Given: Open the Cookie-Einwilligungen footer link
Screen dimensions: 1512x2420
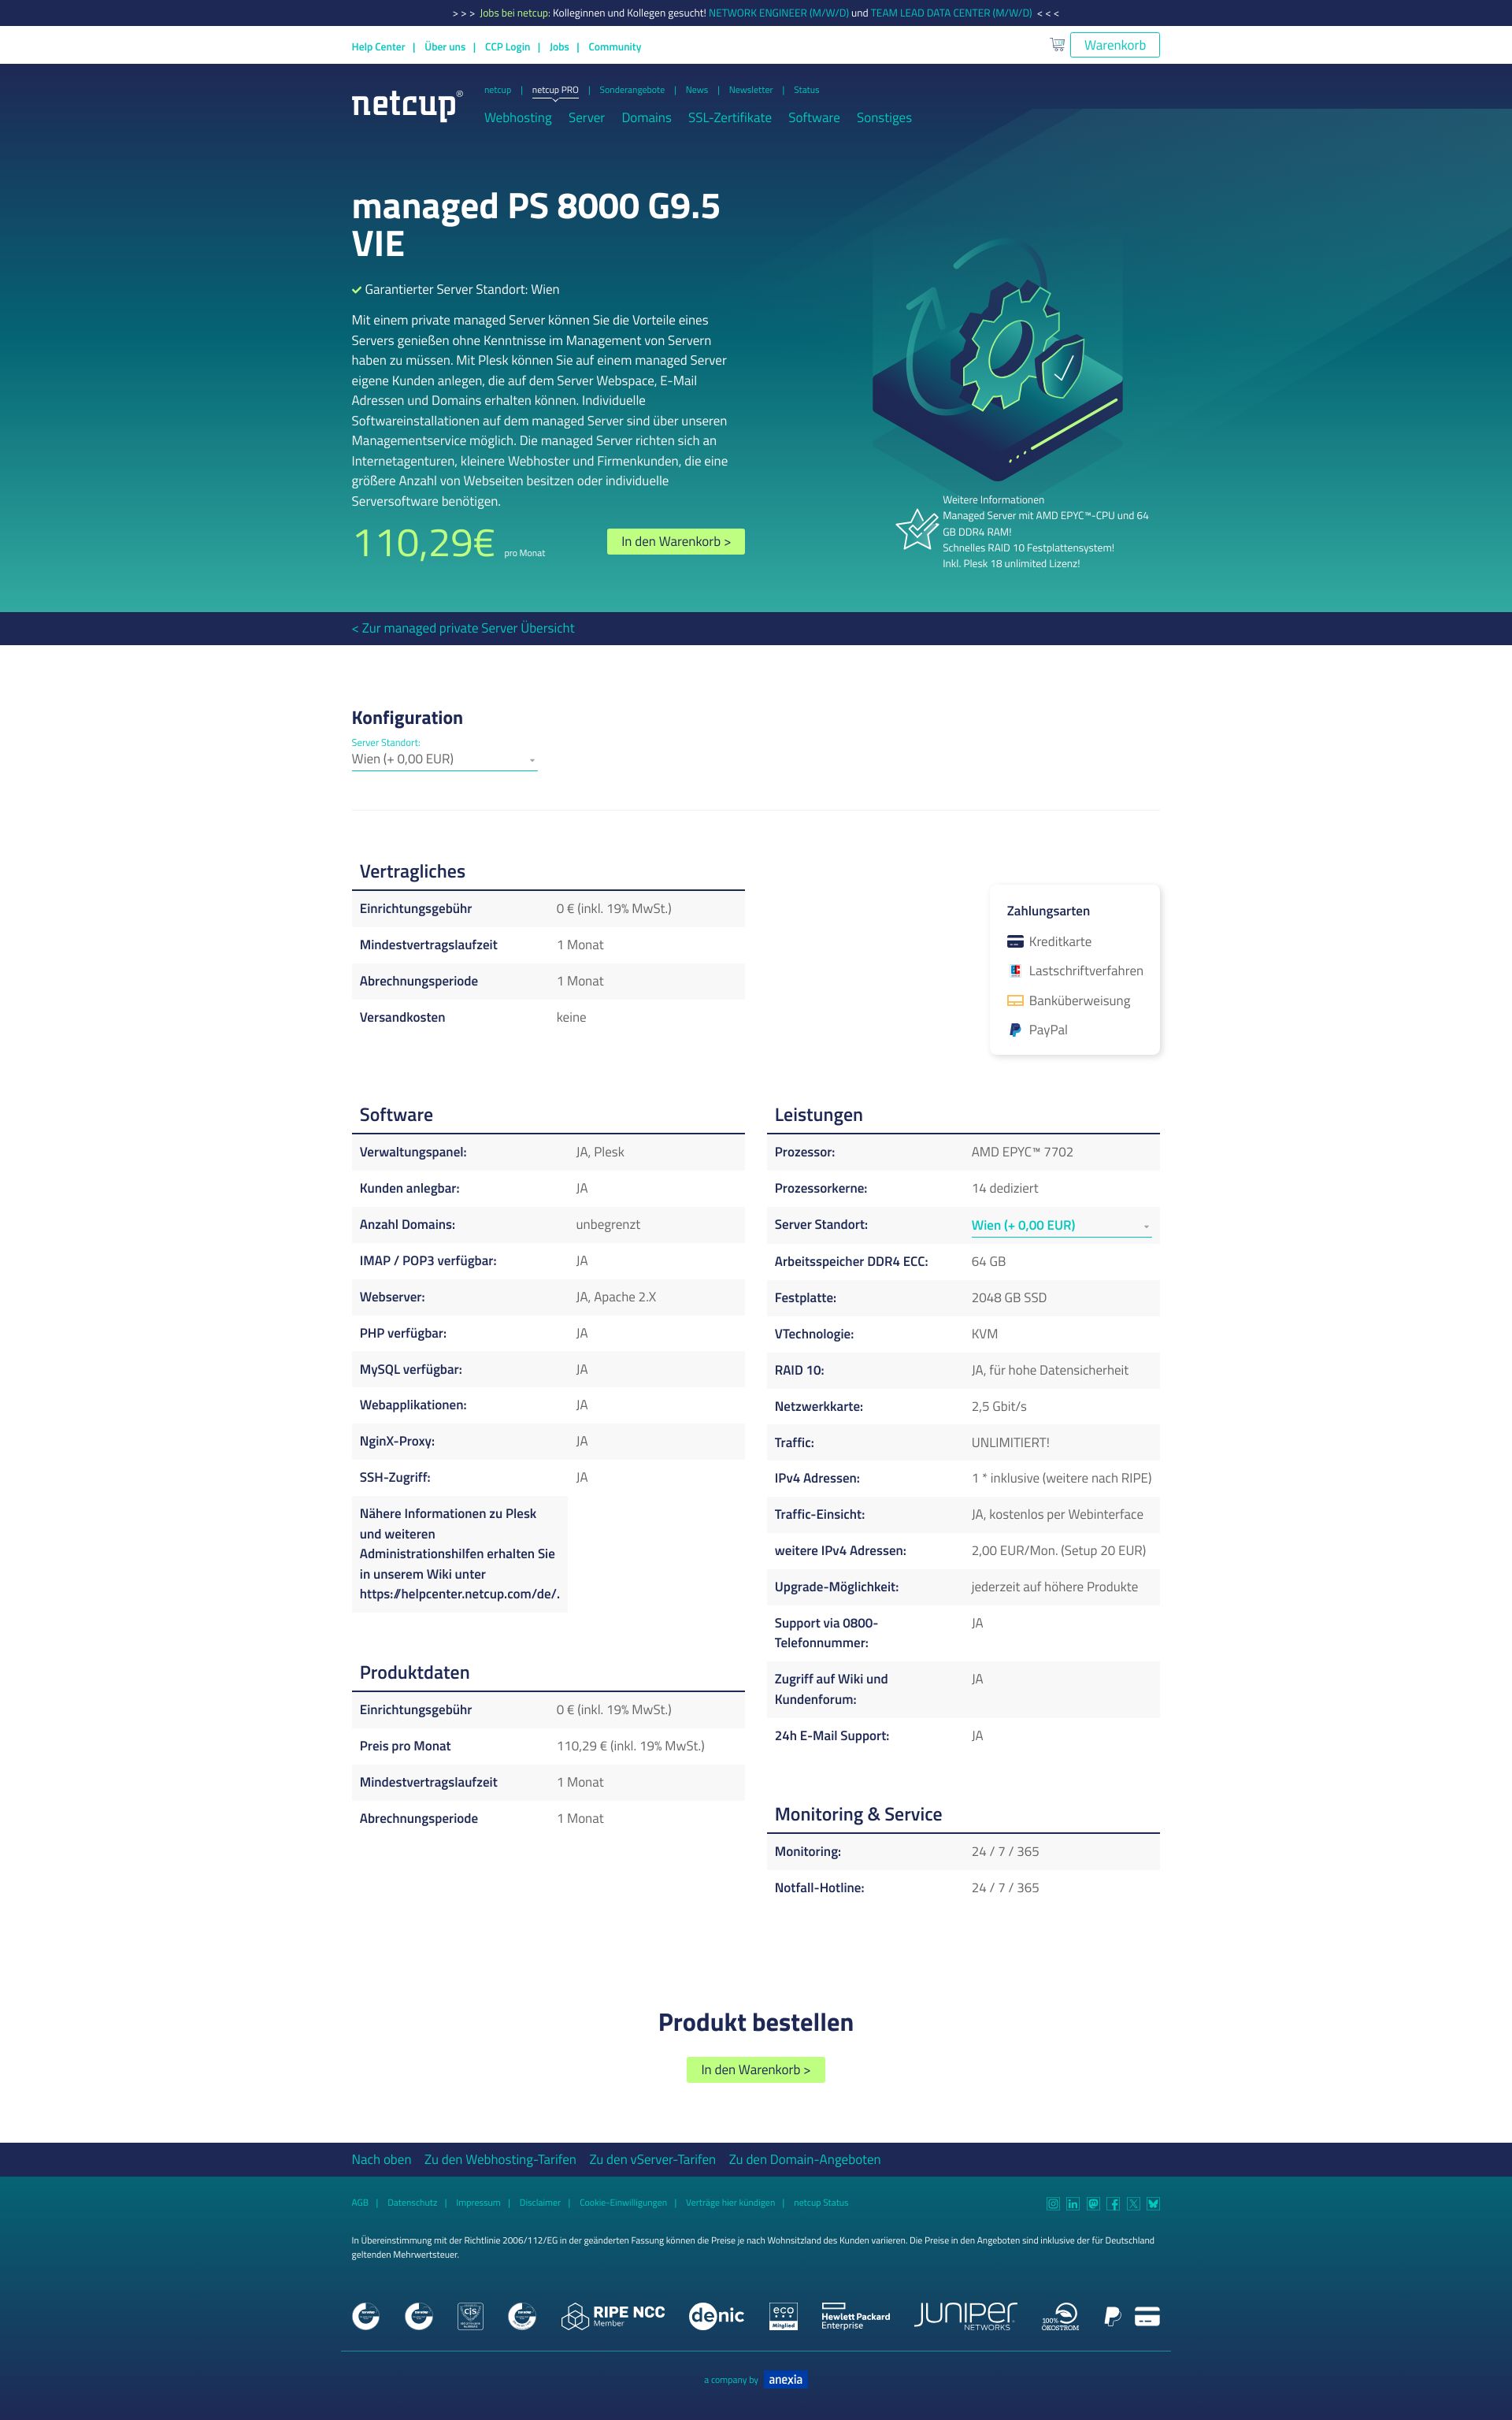Looking at the screenshot, I should pos(623,2203).
